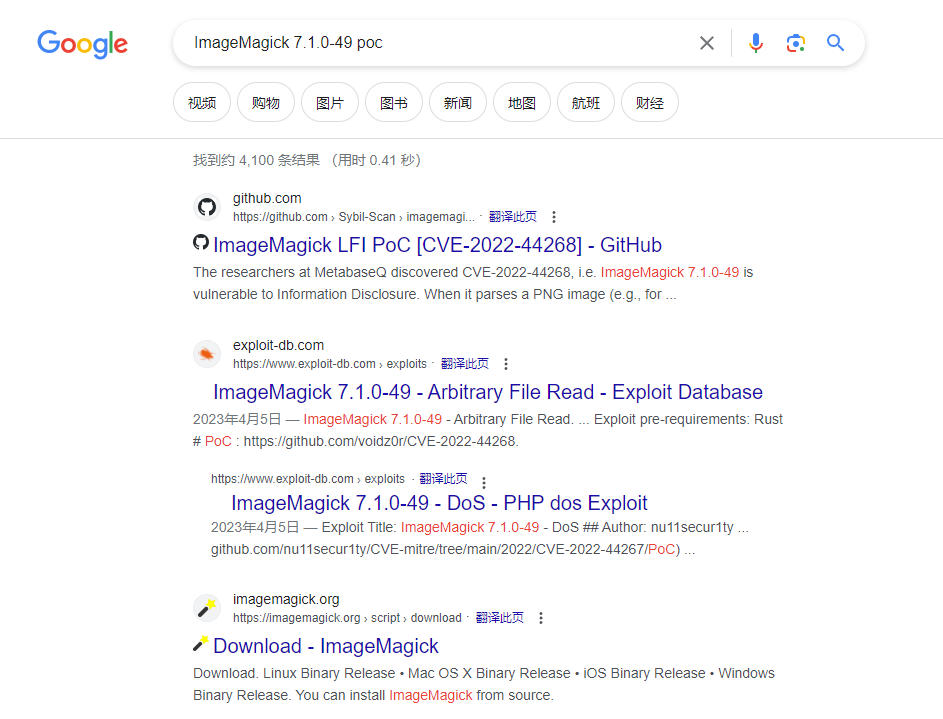Screen dimensions: 943x719
Task: Click 翻译此页 for the DoS result
Action: 443,479
